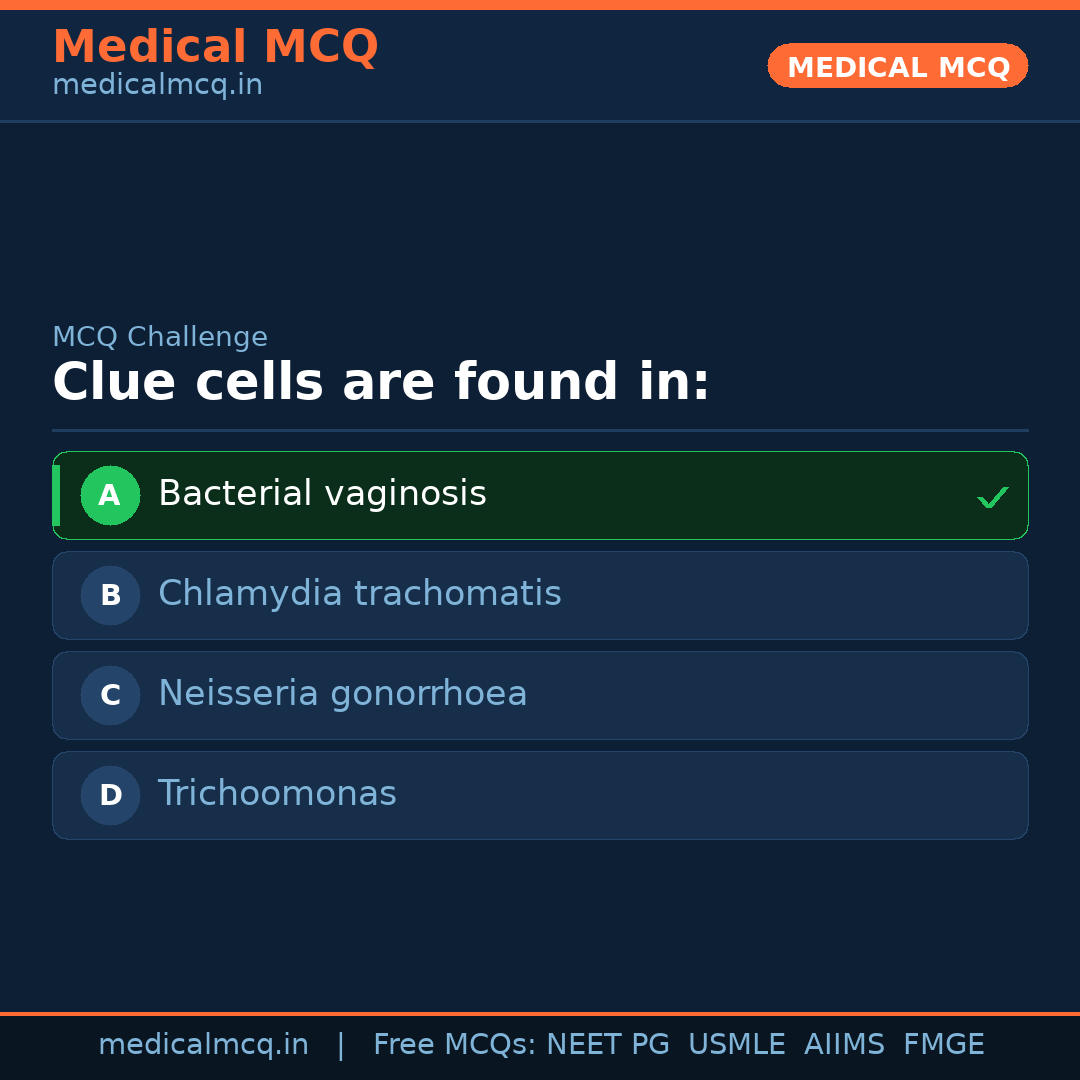The height and width of the screenshot is (1080, 1080).
Task: Click the B letter circle icon
Action: (110, 595)
